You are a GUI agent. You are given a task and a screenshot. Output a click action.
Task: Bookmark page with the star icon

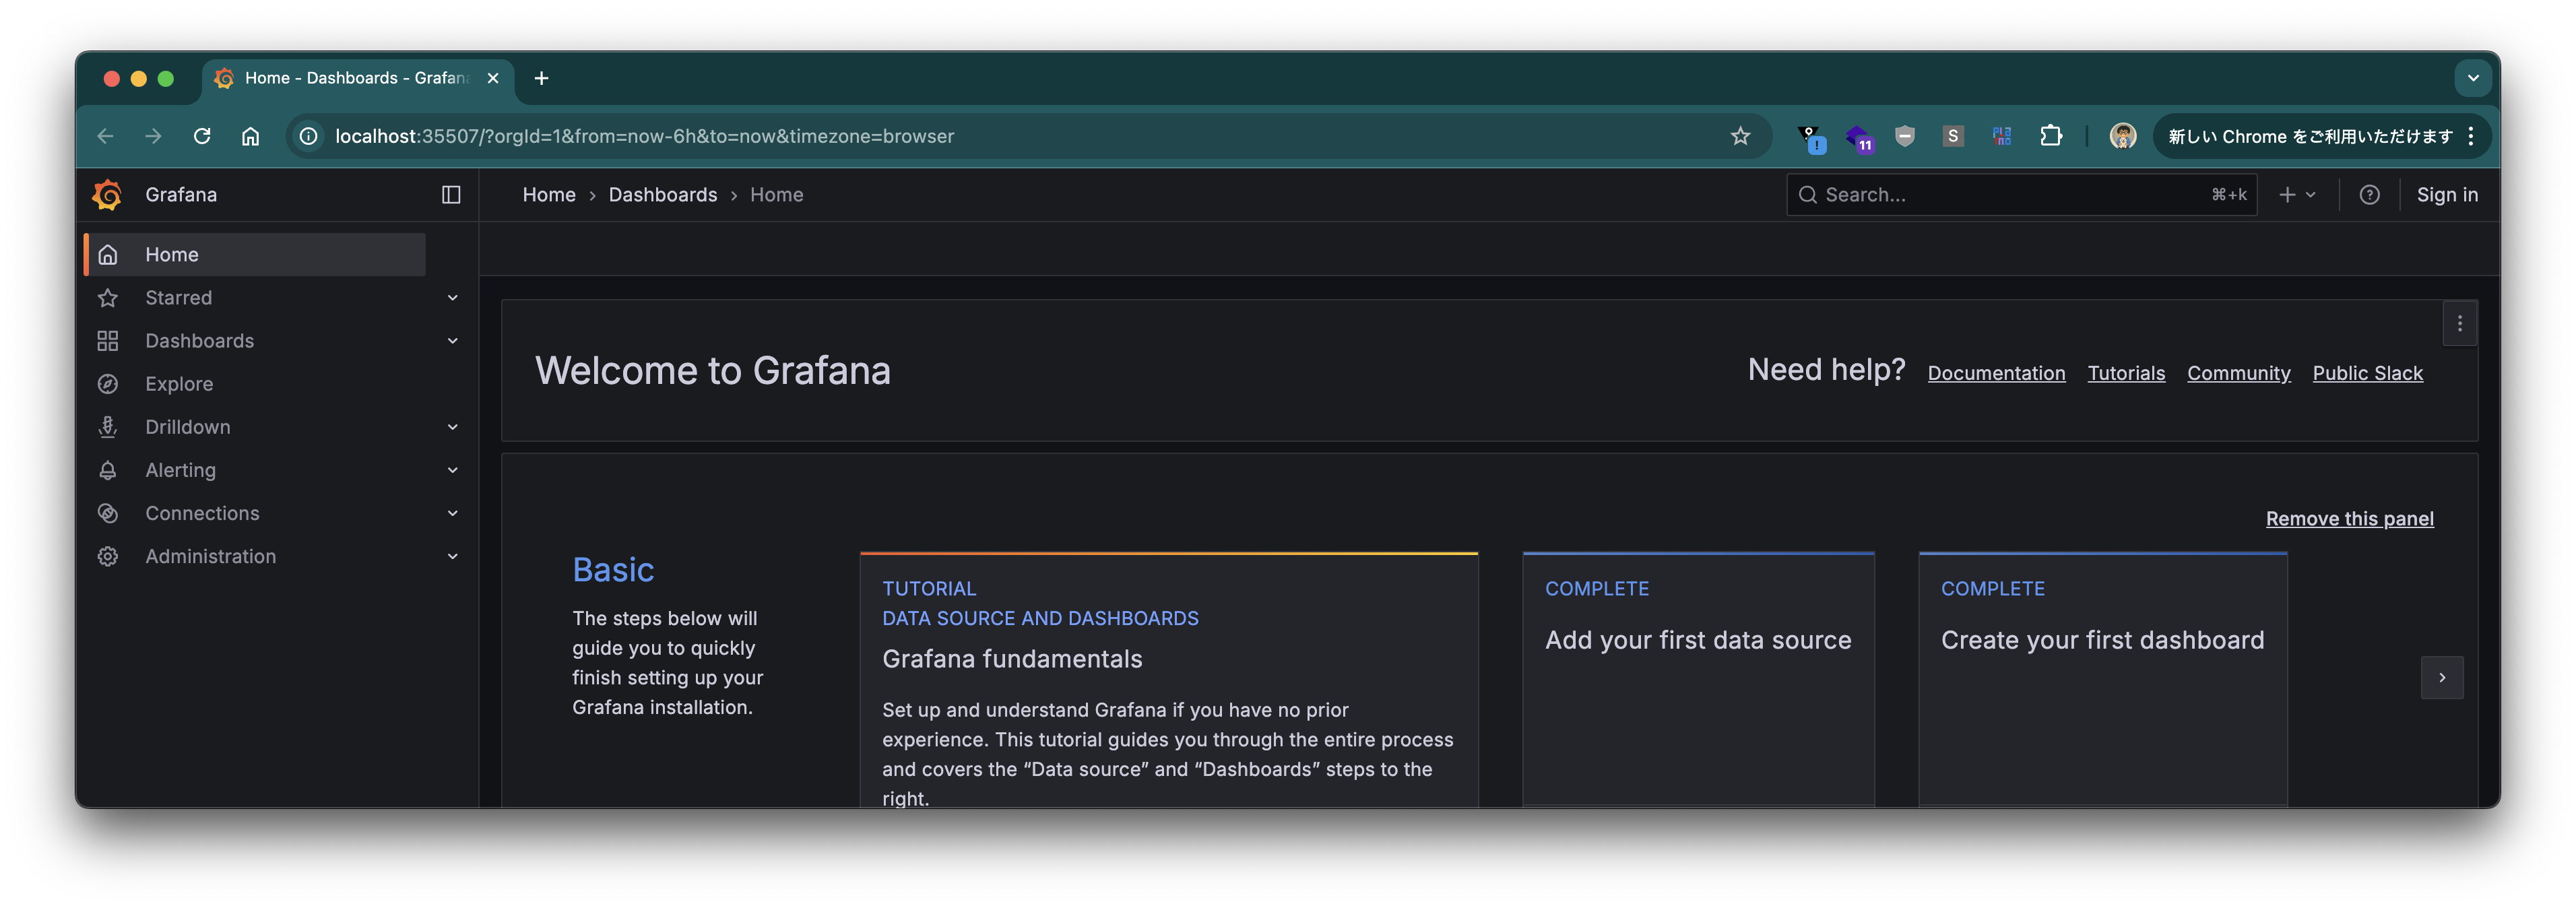(x=1740, y=136)
